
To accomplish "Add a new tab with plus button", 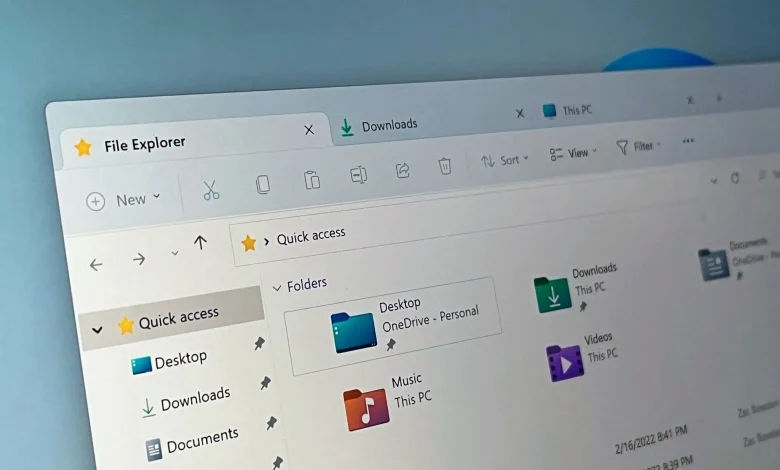I will click(719, 98).
